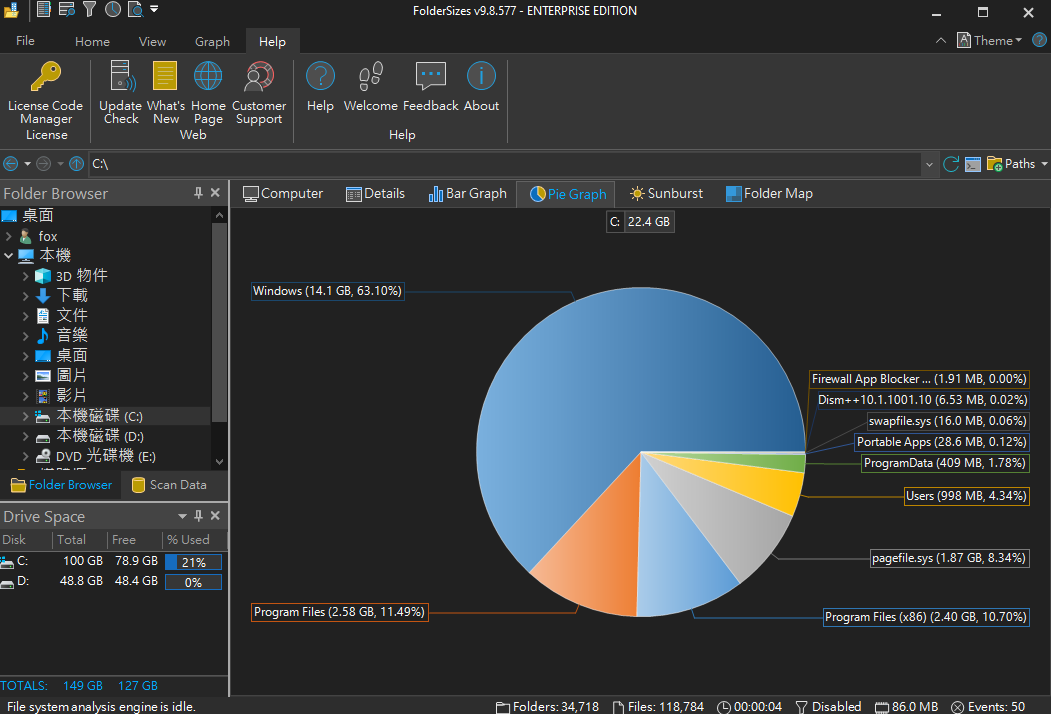The image size is (1051, 714).
Task: Collapse the 本機 tree node
Action: point(9,255)
